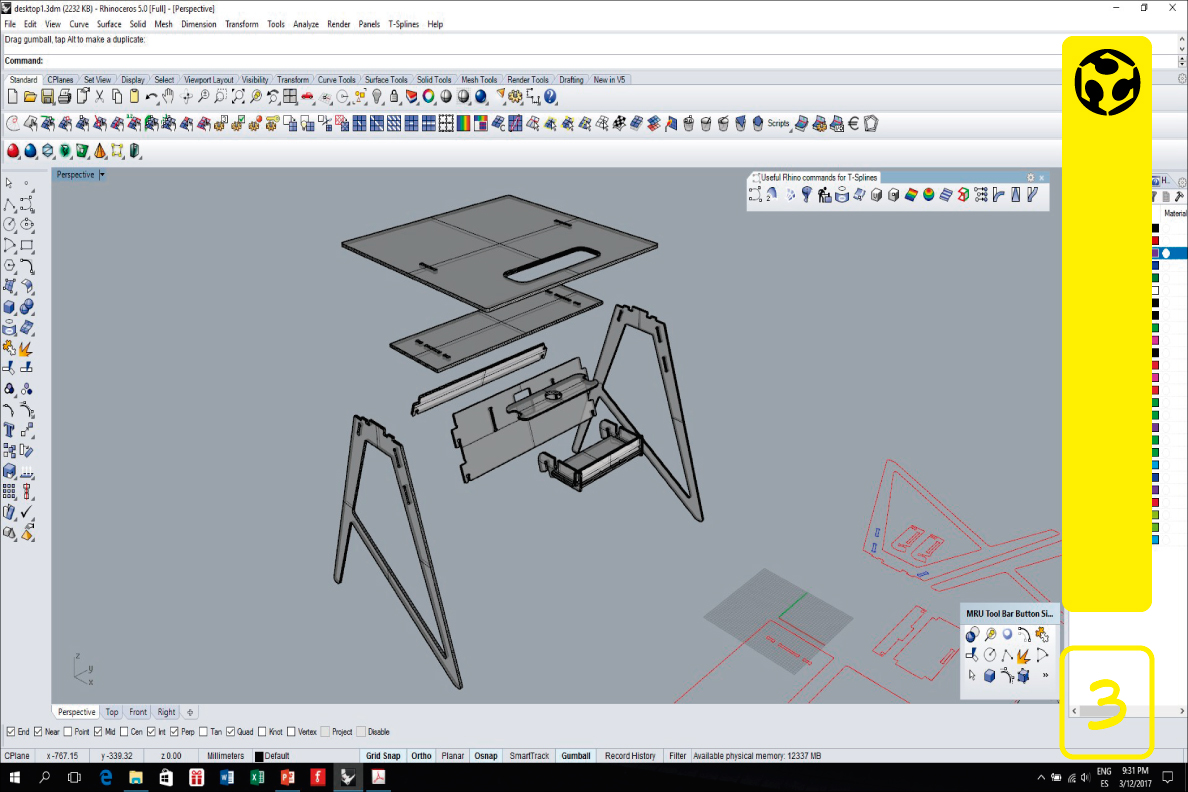Click the Default layer black swatch
Viewport: 1188px width, 792px height.
point(259,757)
